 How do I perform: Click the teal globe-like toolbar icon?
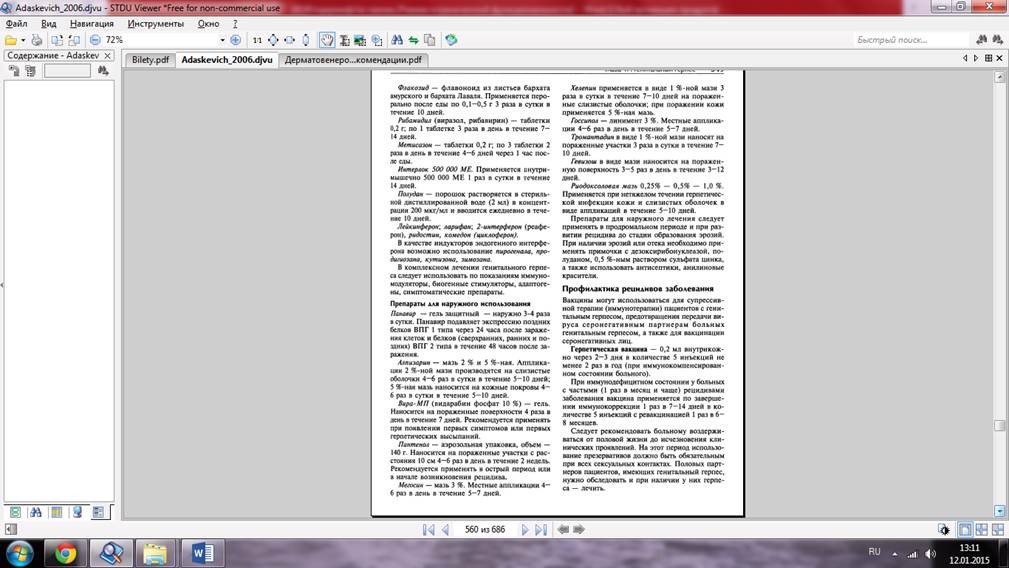tap(451, 40)
